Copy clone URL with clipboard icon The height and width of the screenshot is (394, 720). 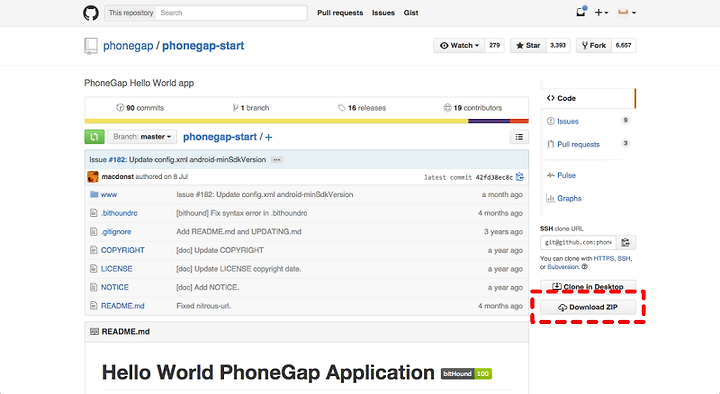tap(625, 242)
